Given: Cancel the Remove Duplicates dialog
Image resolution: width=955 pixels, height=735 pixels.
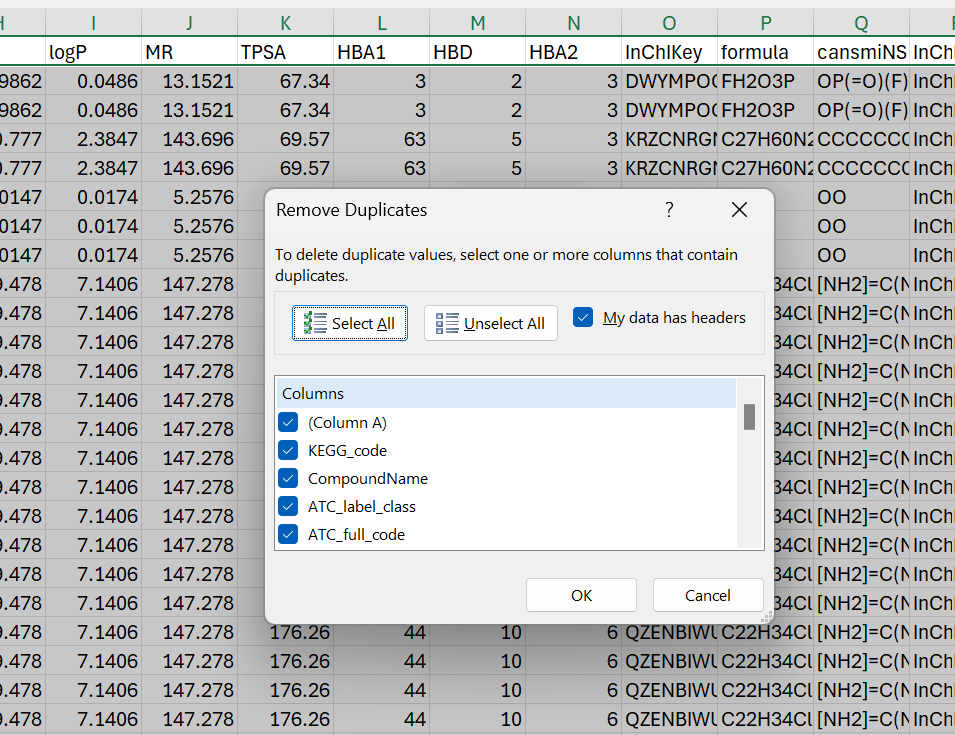Looking at the screenshot, I should pyautogui.click(x=708, y=595).
